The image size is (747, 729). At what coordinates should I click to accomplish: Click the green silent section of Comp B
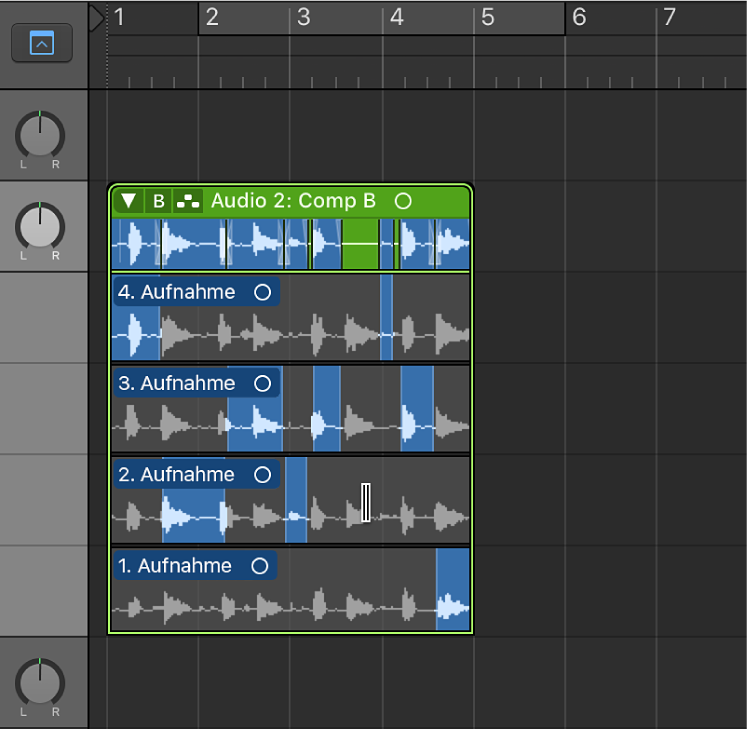pos(360,244)
